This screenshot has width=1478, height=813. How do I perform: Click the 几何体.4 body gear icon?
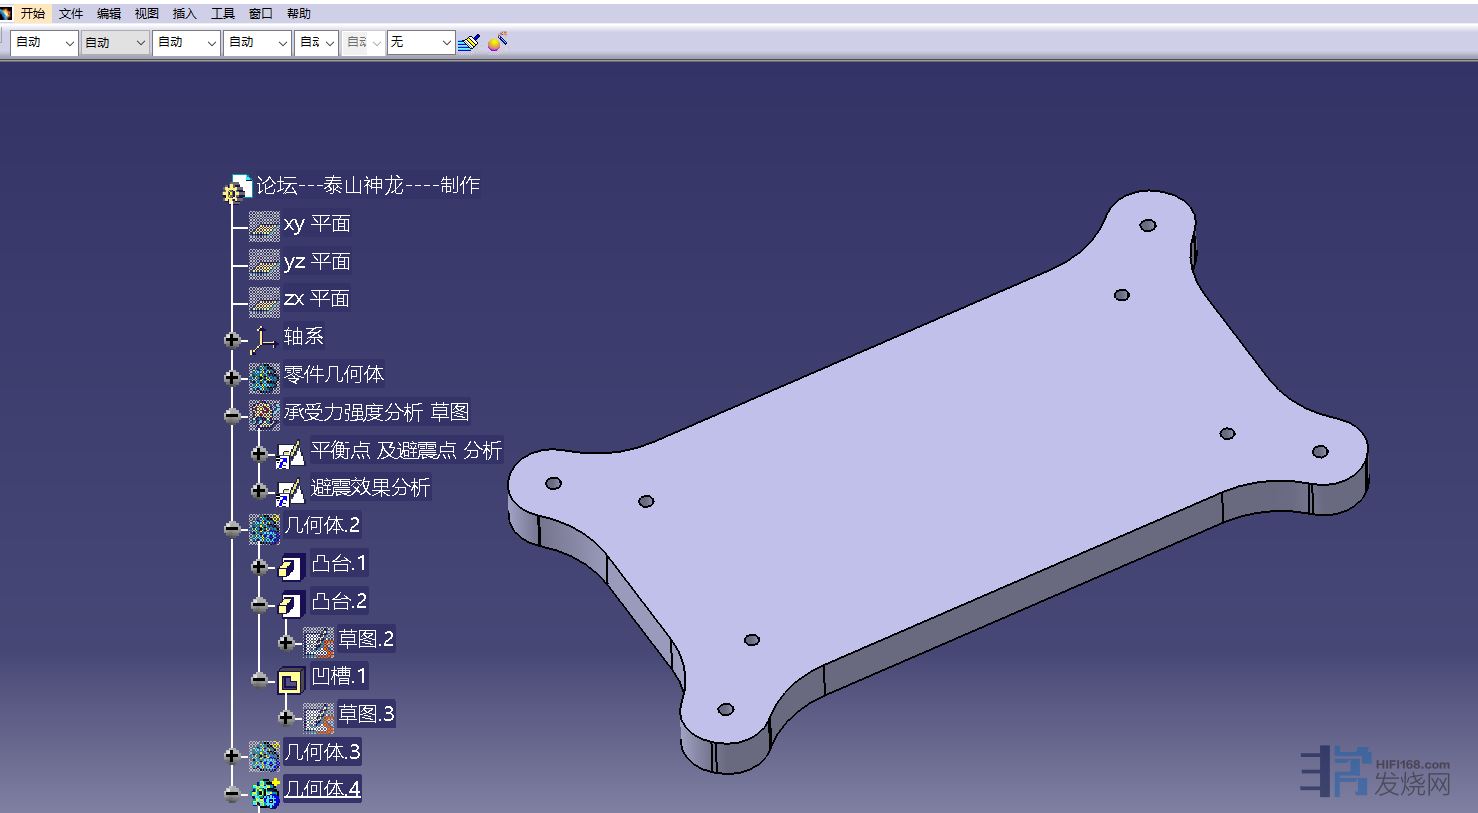coord(264,792)
